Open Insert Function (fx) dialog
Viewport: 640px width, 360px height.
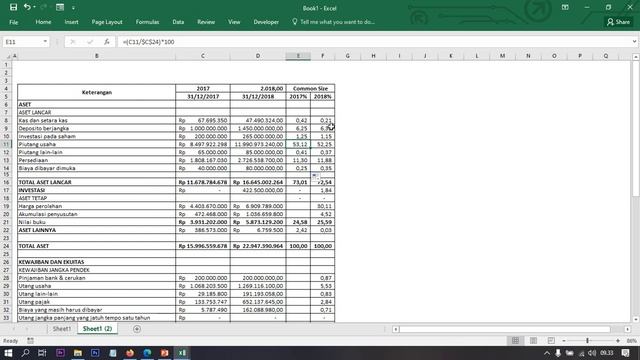click(107, 42)
